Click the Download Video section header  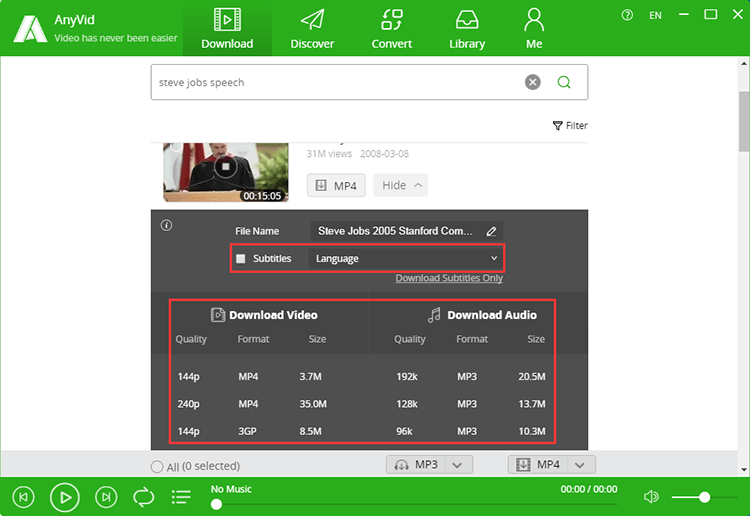[264, 315]
